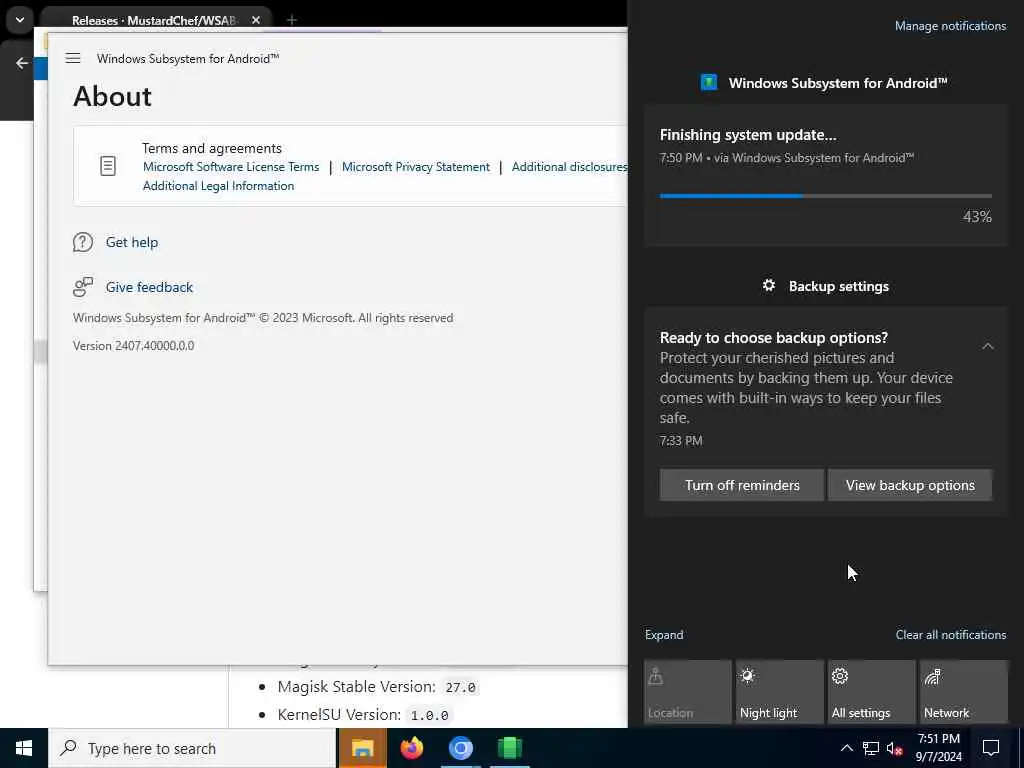Open the Finishing system update notification
Image resolution: width=1024 pixels, height=768 pixels.
click(x=825, y=174)
